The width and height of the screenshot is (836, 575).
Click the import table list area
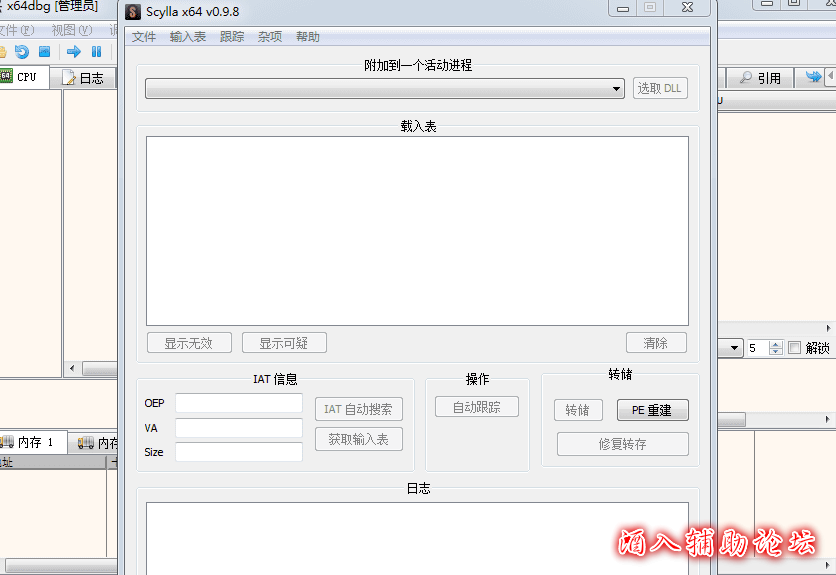[417, 231]
